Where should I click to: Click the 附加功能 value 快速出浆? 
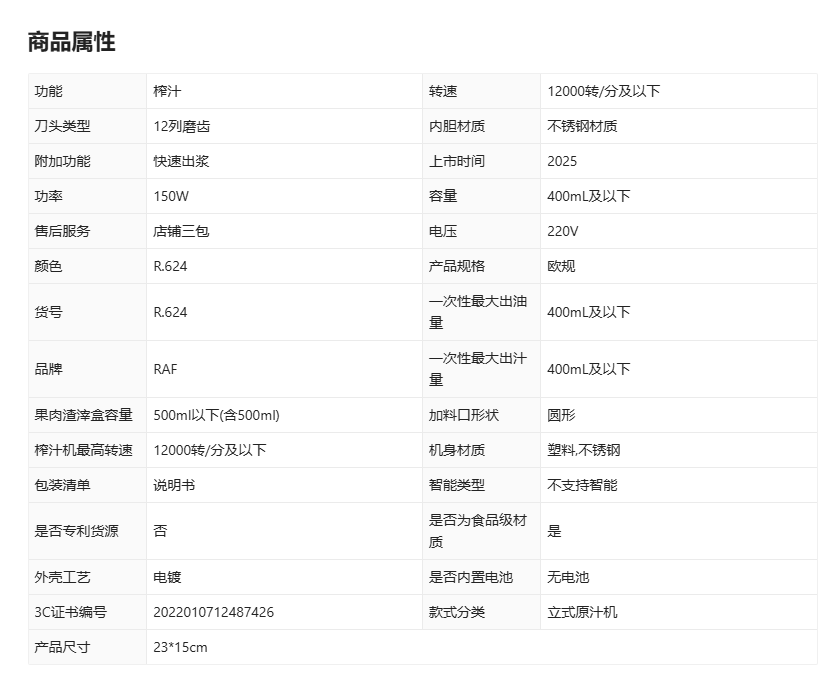tap(181, 161)
